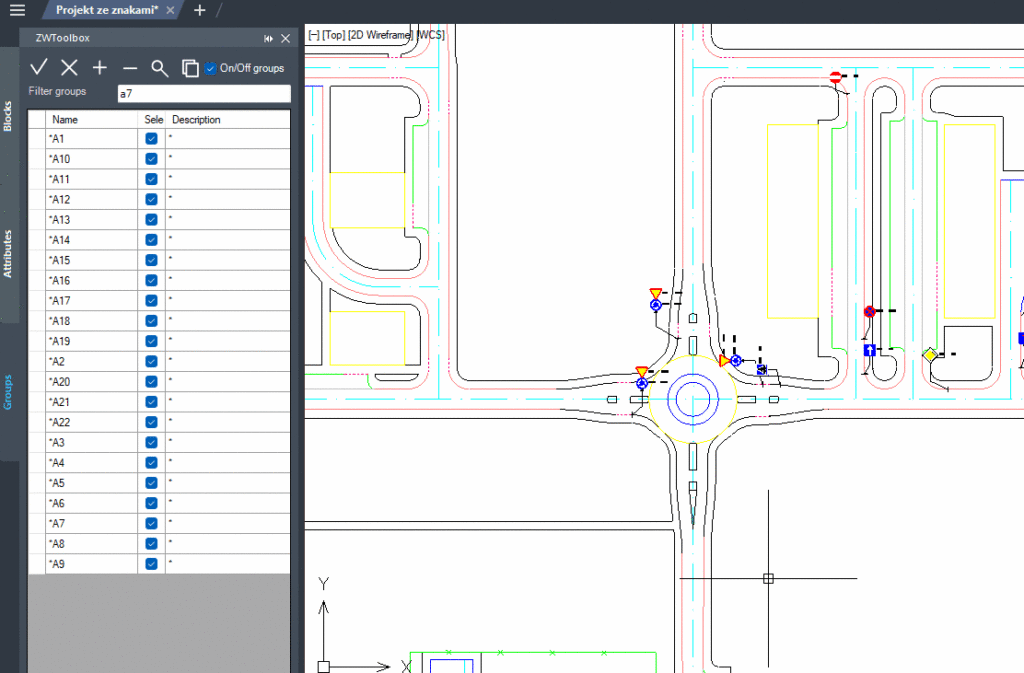The height and width of the screenshot is (673, 1024).
Task: Uncheck the selection box for group *A10
Action: tap(152, 159)
